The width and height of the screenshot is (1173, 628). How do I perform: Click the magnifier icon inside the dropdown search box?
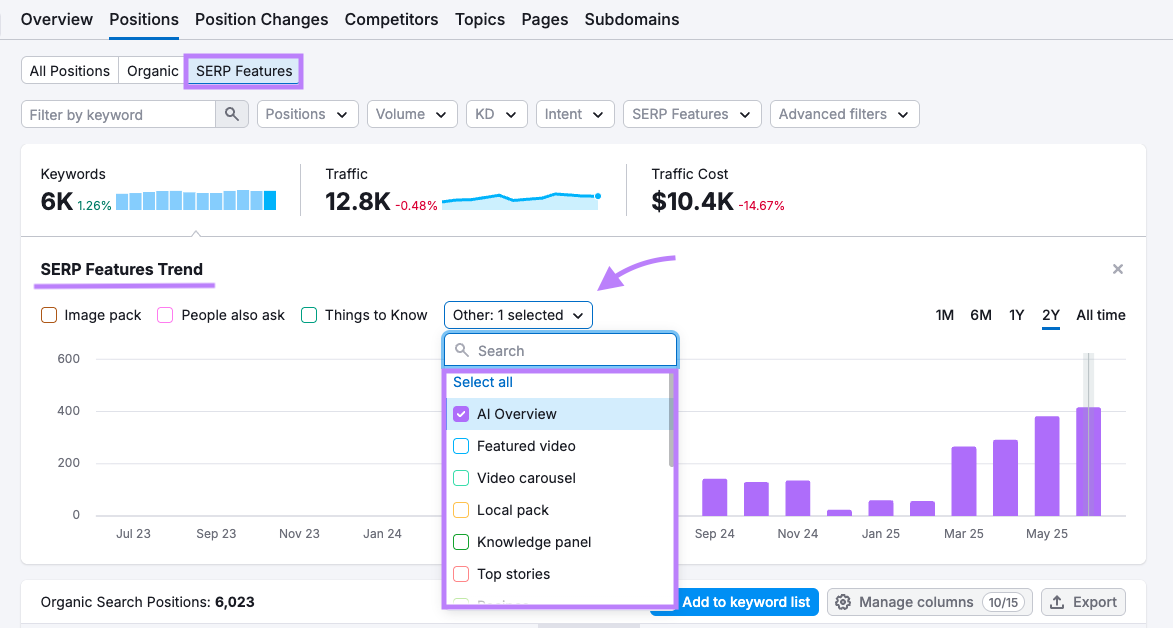(x=461, y=350)
